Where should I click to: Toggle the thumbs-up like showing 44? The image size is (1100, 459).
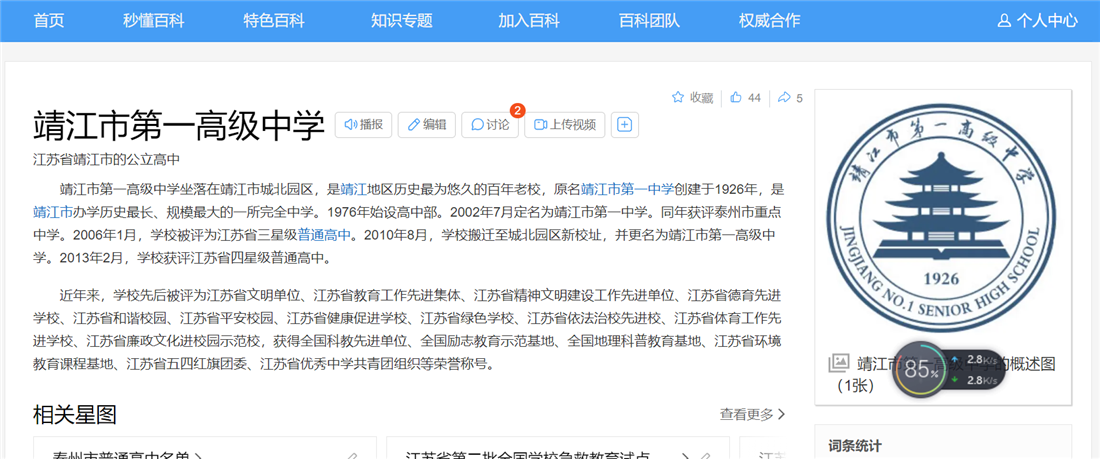[737, 98]
